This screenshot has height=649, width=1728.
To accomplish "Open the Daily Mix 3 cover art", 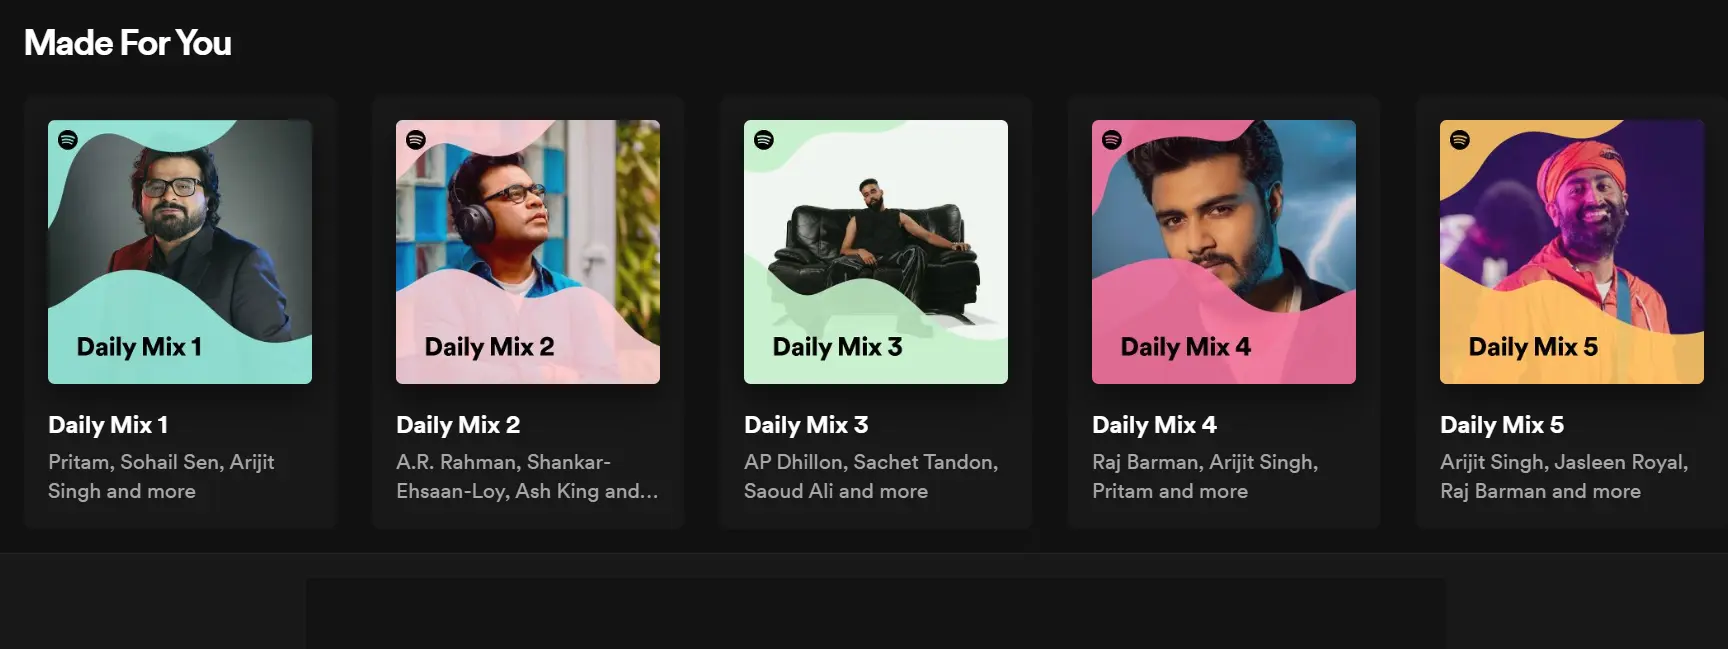I will tap(876, 252).
